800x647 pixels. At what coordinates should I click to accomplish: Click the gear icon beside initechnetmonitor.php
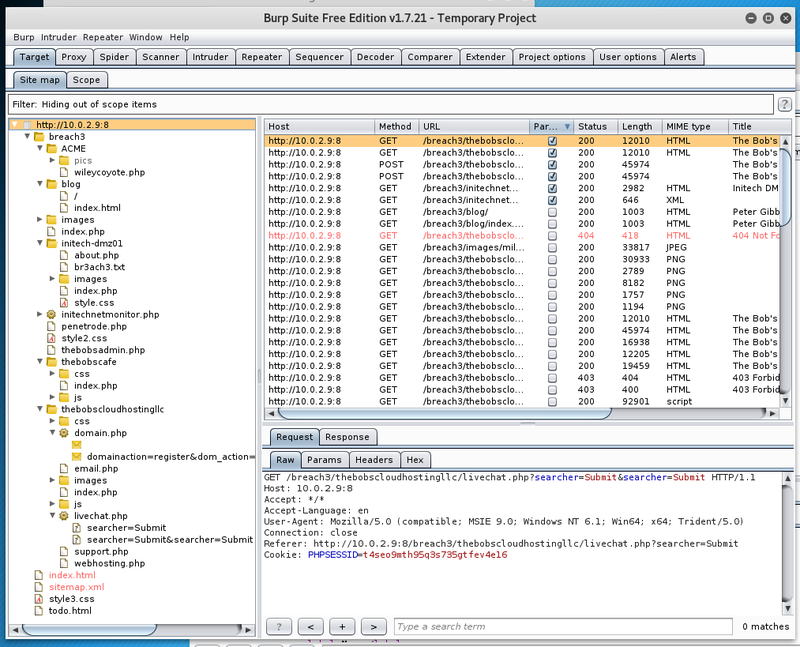52,314
